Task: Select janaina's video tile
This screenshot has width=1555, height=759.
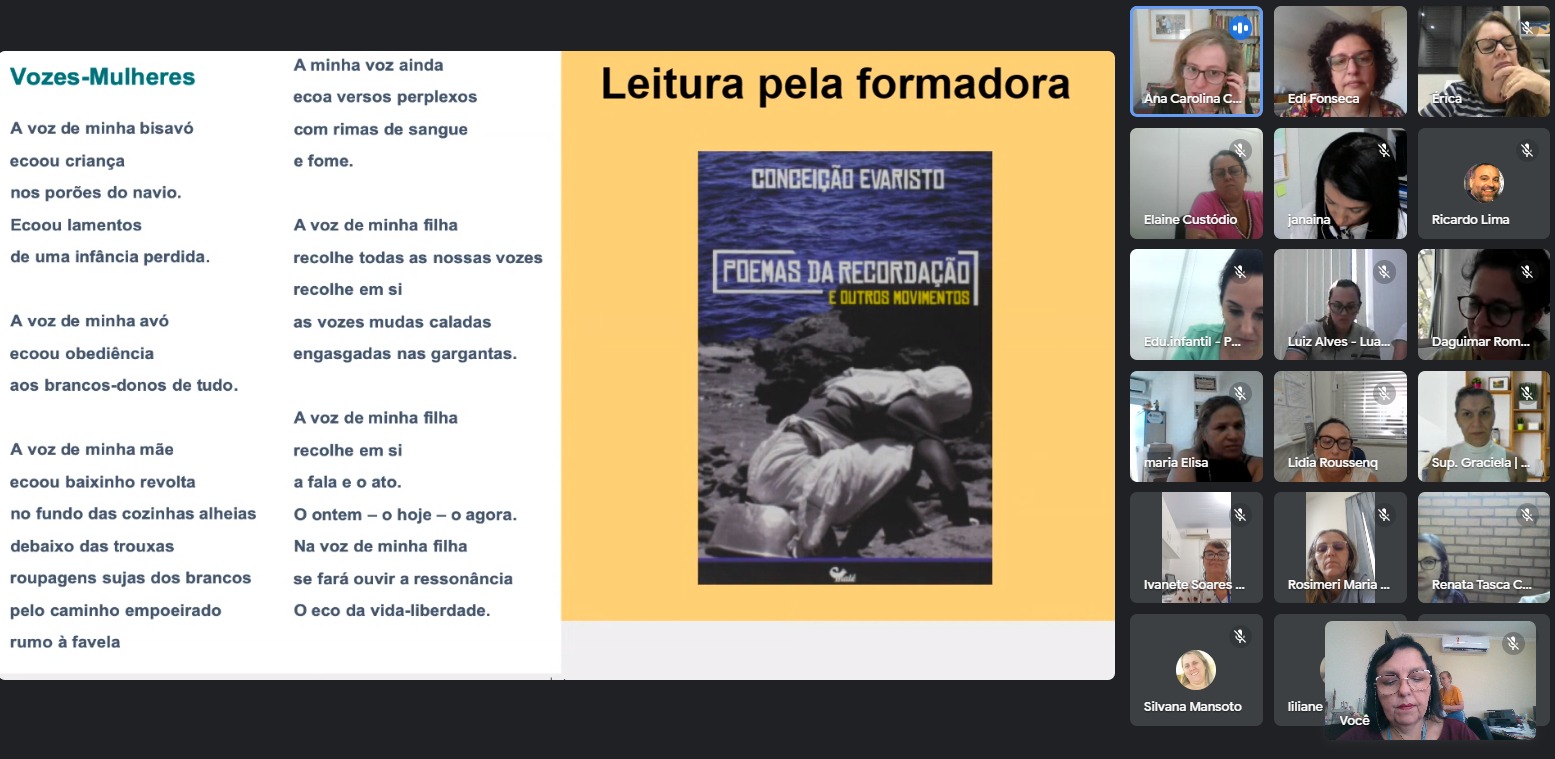Action: coord(1340,184)
